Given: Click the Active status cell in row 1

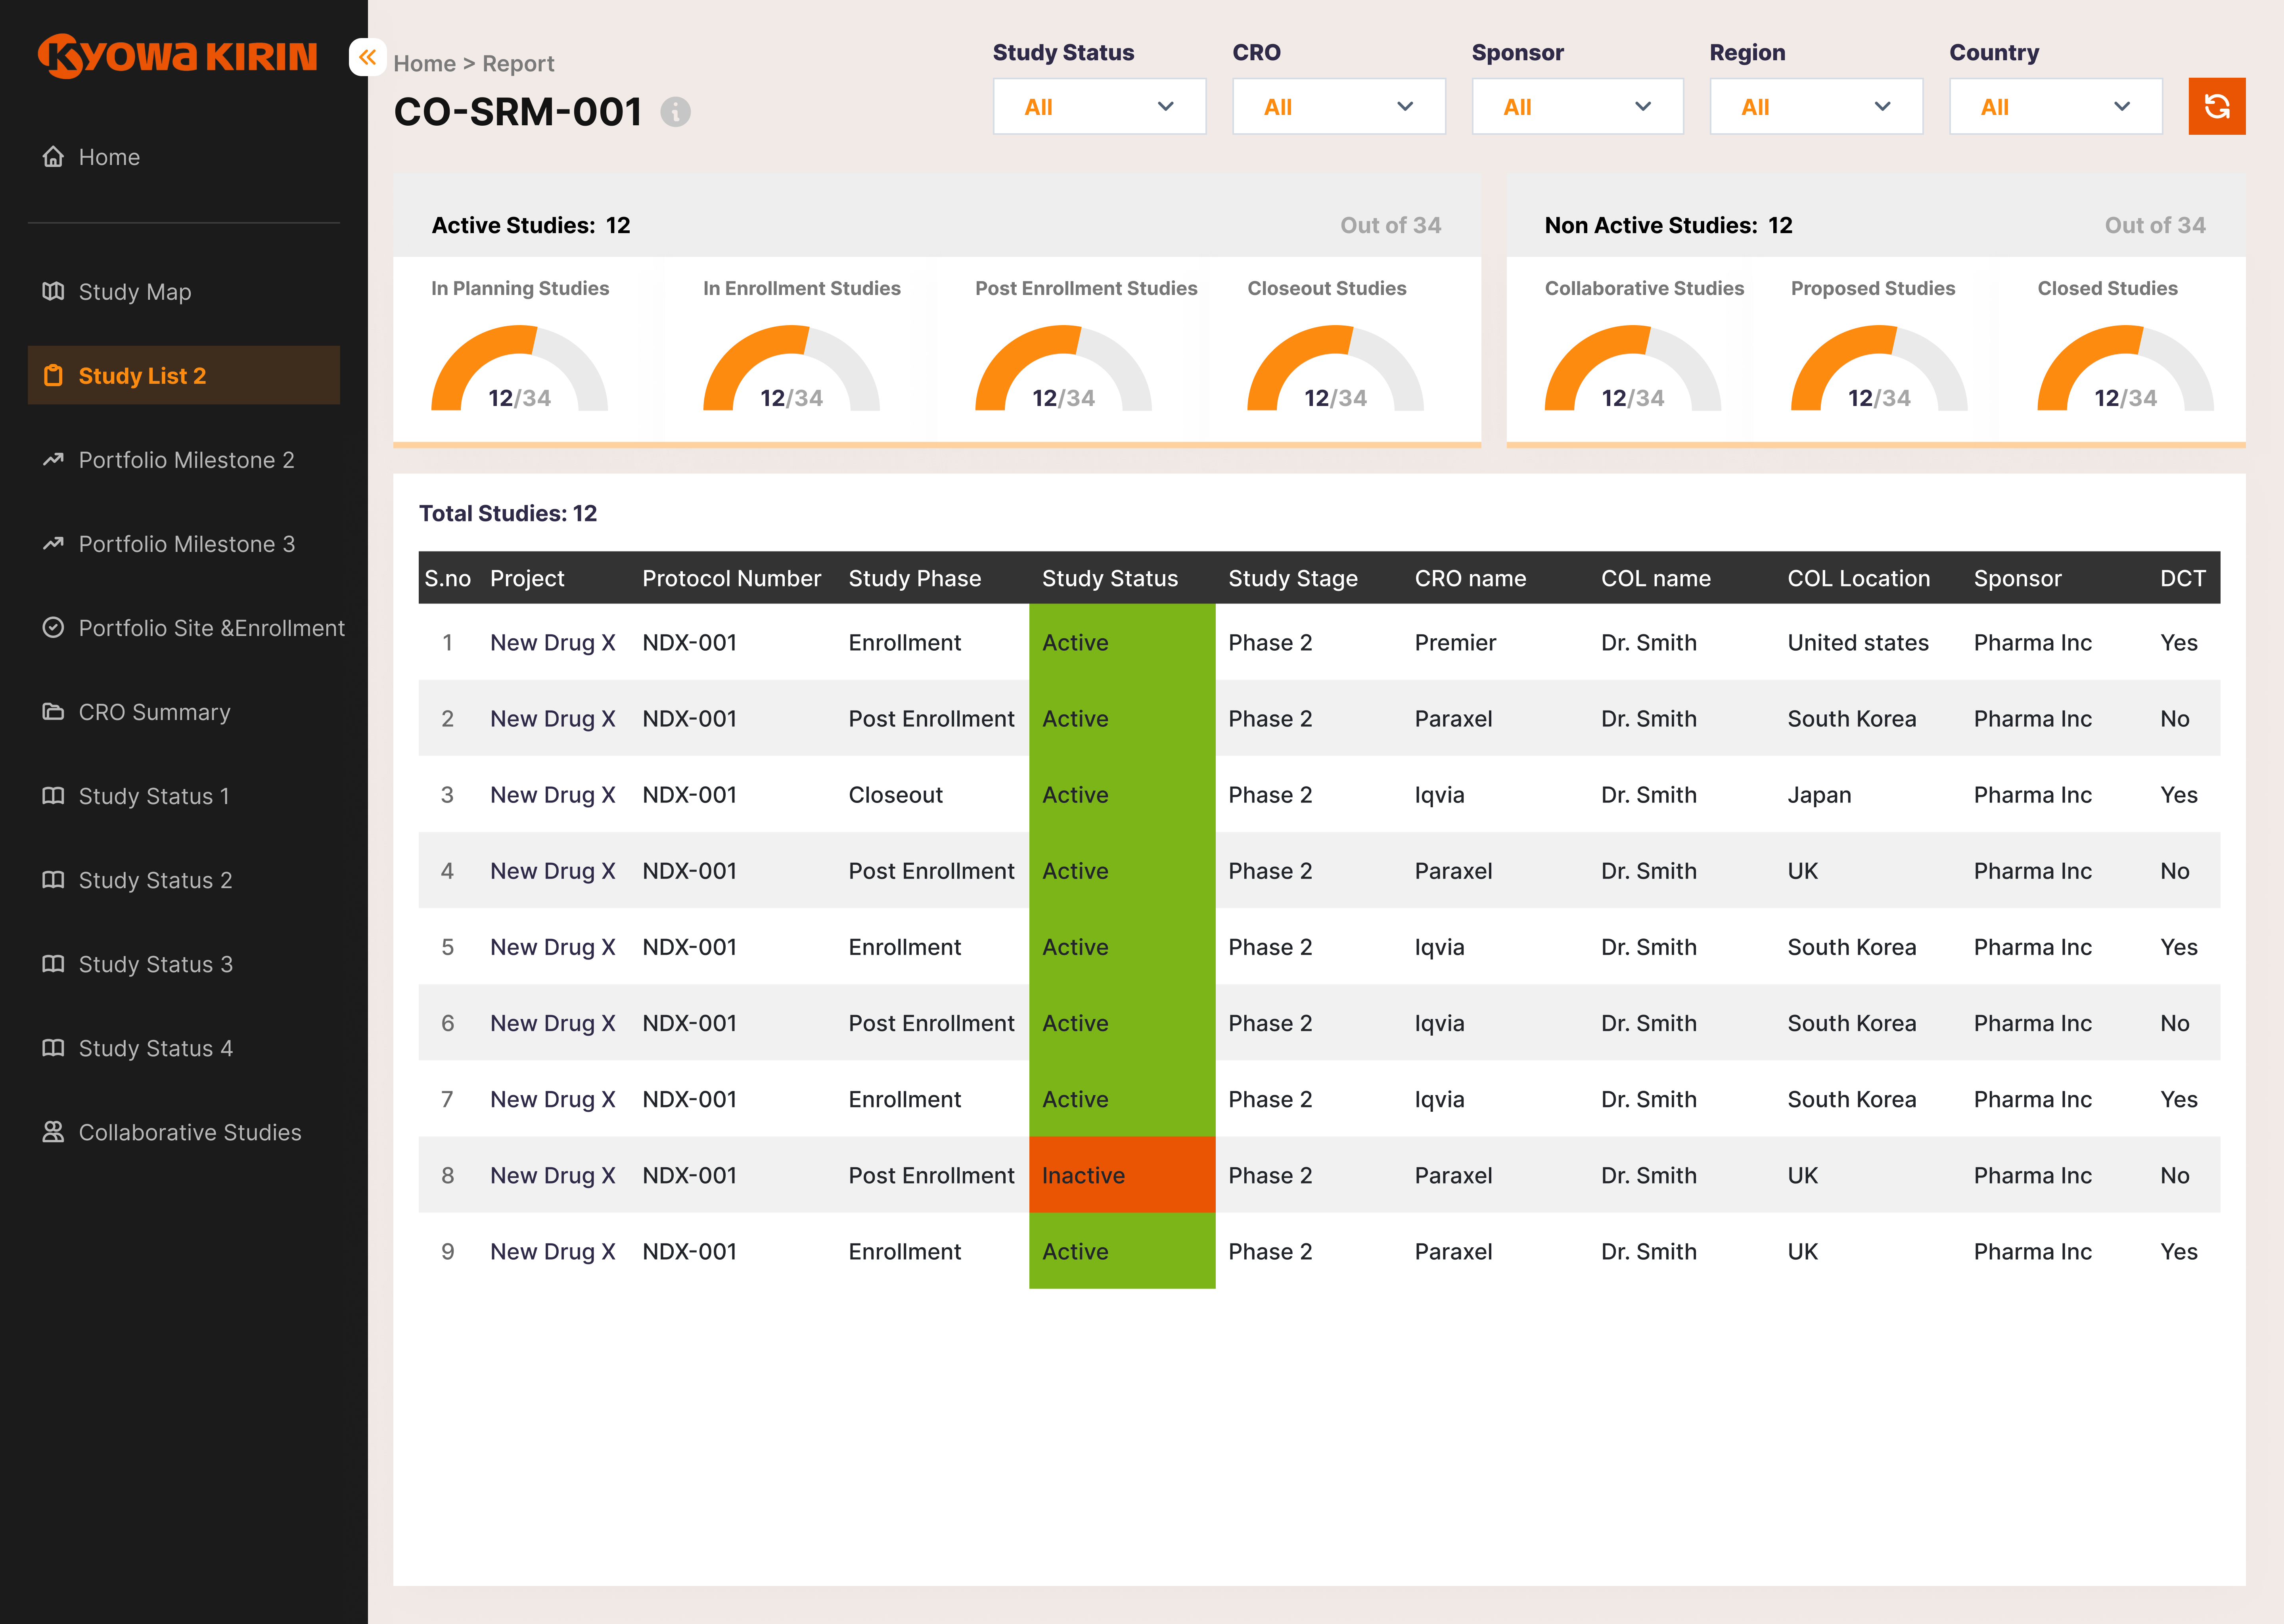Looking at the screenshot, I should [1122, 642].
